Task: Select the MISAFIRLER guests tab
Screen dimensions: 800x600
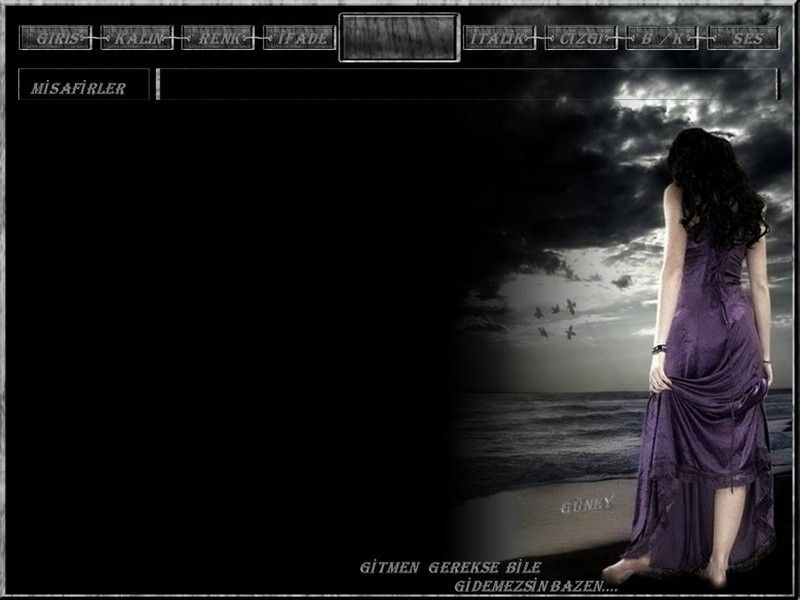Action: 83,88
